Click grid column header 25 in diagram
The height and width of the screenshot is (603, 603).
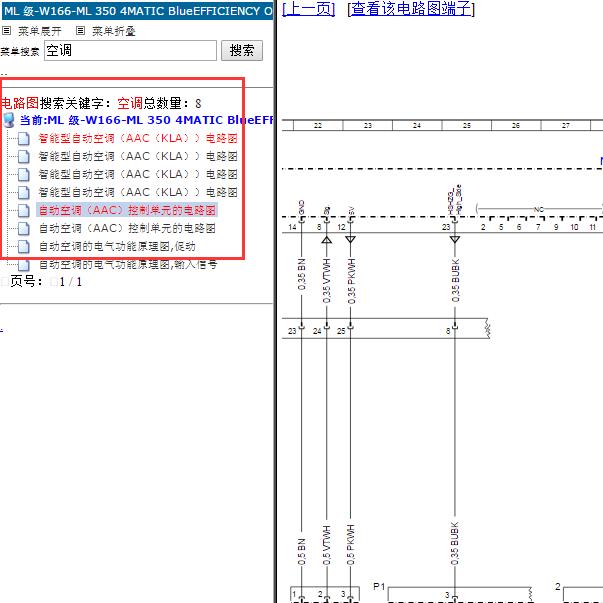[x=466, y=126]
